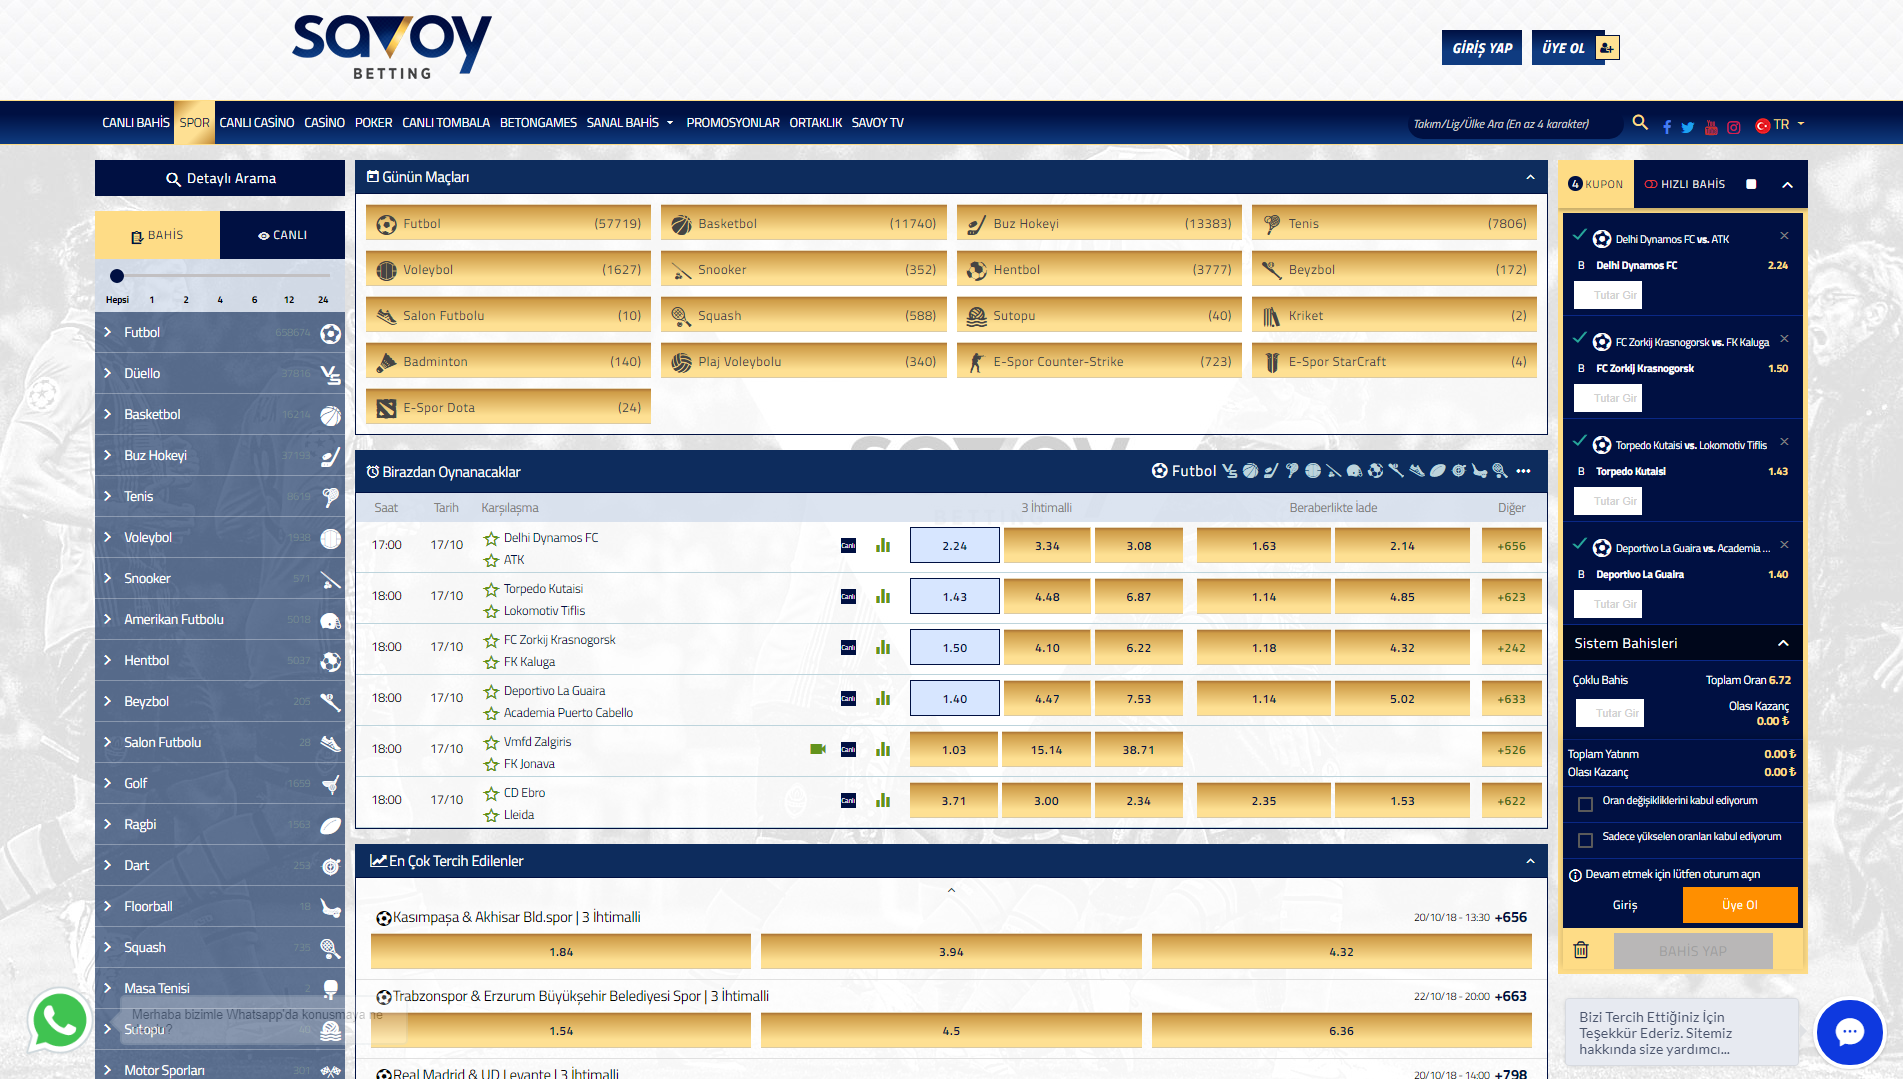Click the orange Üye Ol button in coupon
Viewport: 1903px width, 1079px height.
tap(1739, 905)
